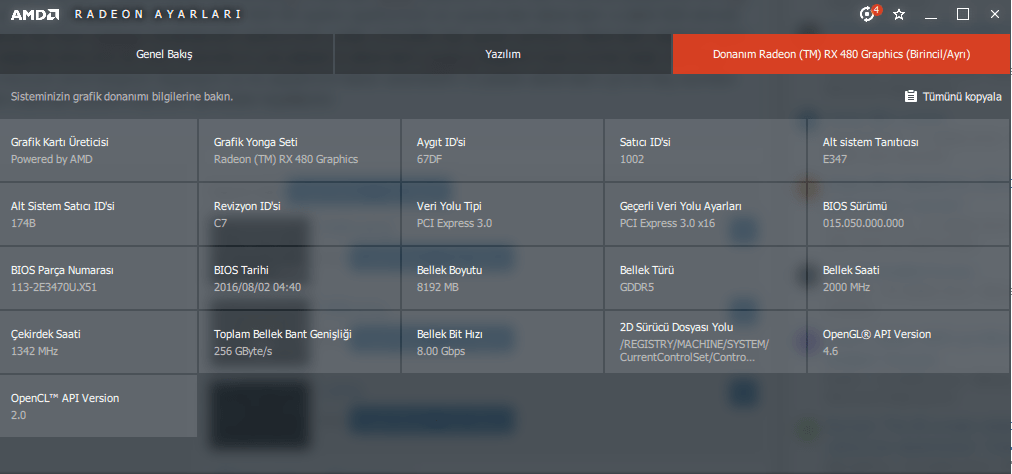
Task: Click the 2D Sürücü Dosyası Yolu registry path
Action: pos(694,351)
